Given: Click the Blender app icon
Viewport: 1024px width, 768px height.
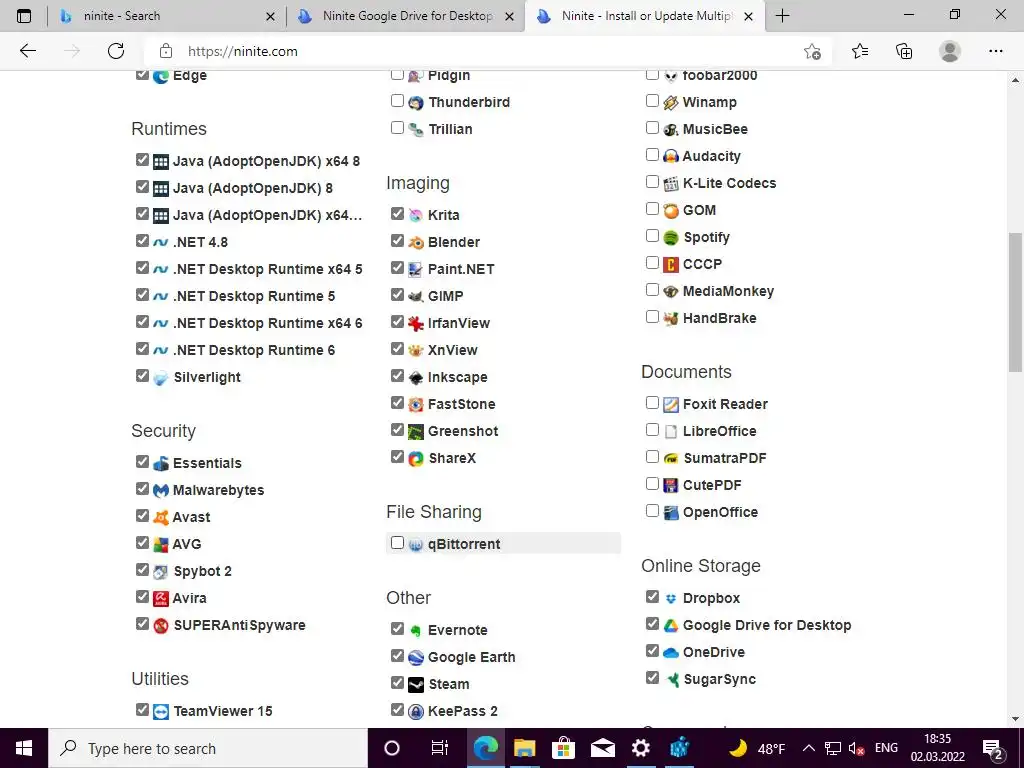Looking at the screenshot, I should click(416, 242).
